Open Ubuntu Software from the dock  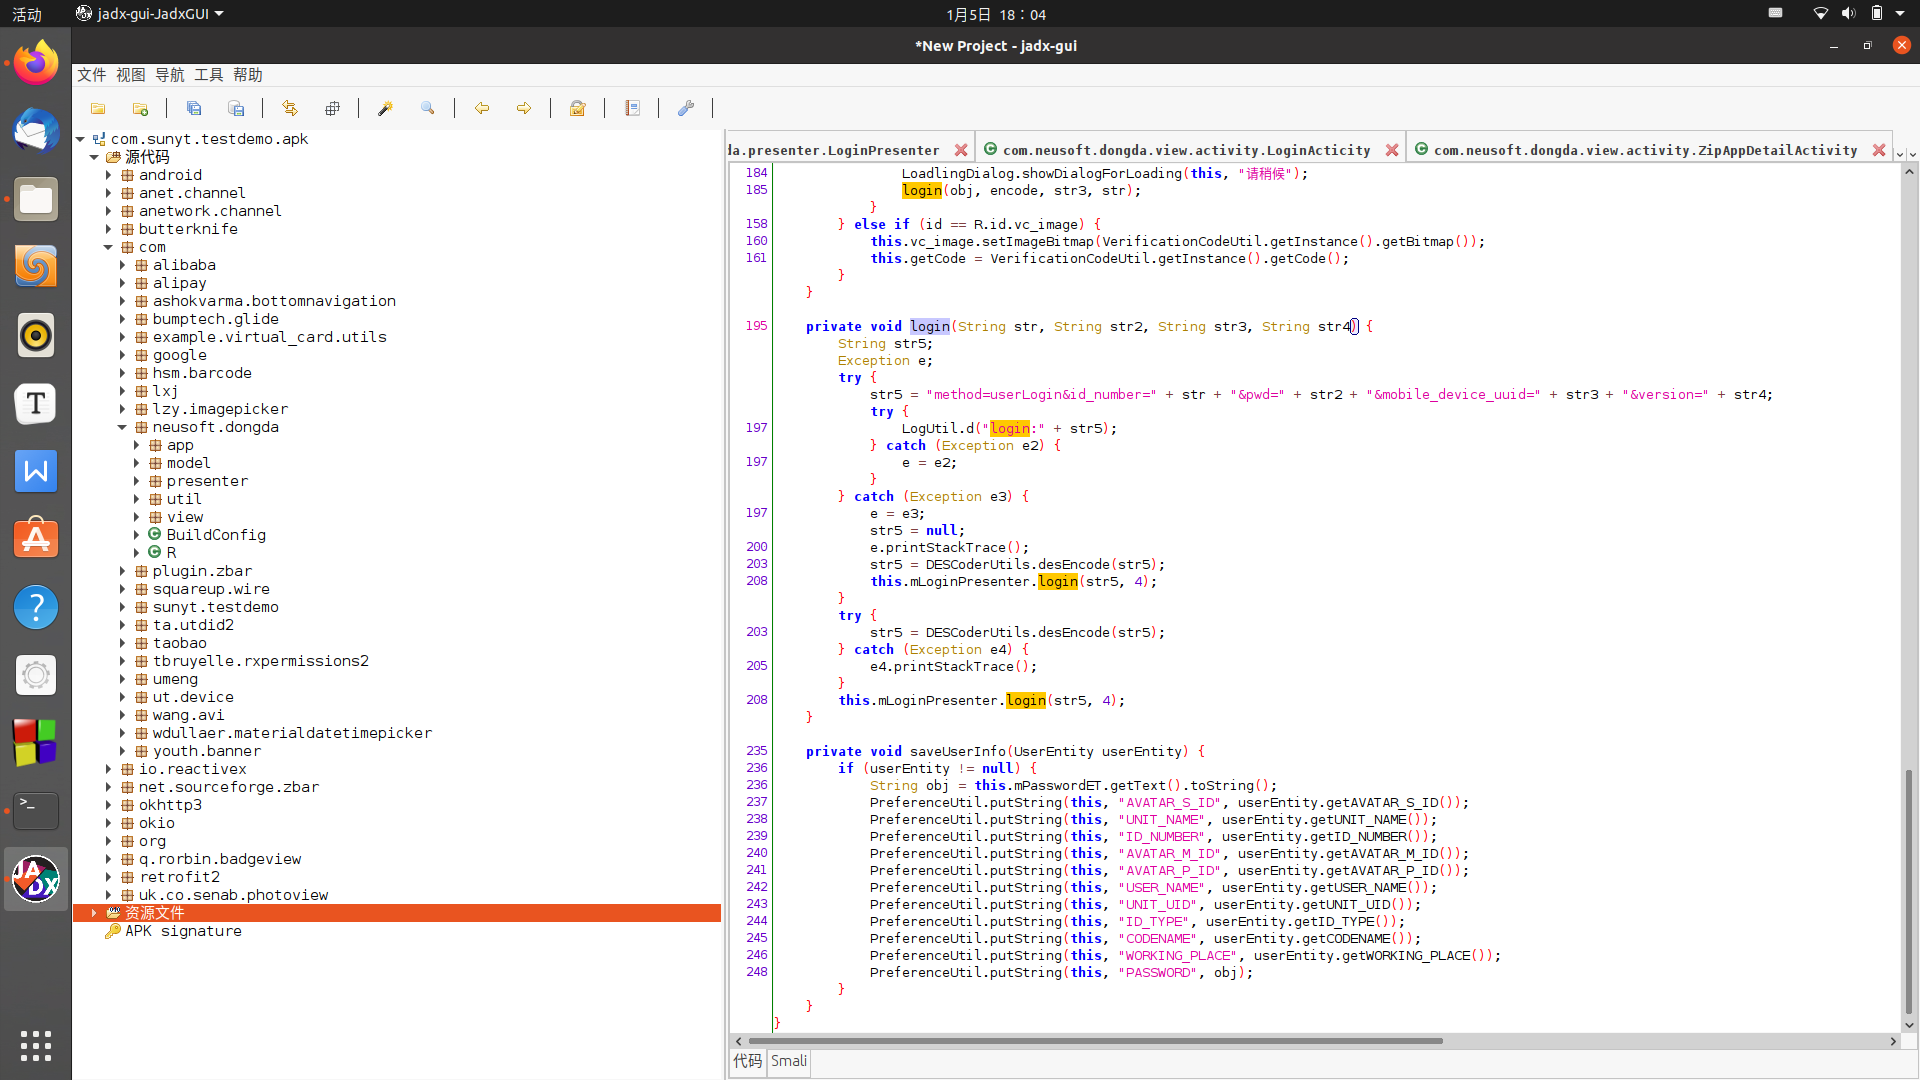click(x=36, y=539)
